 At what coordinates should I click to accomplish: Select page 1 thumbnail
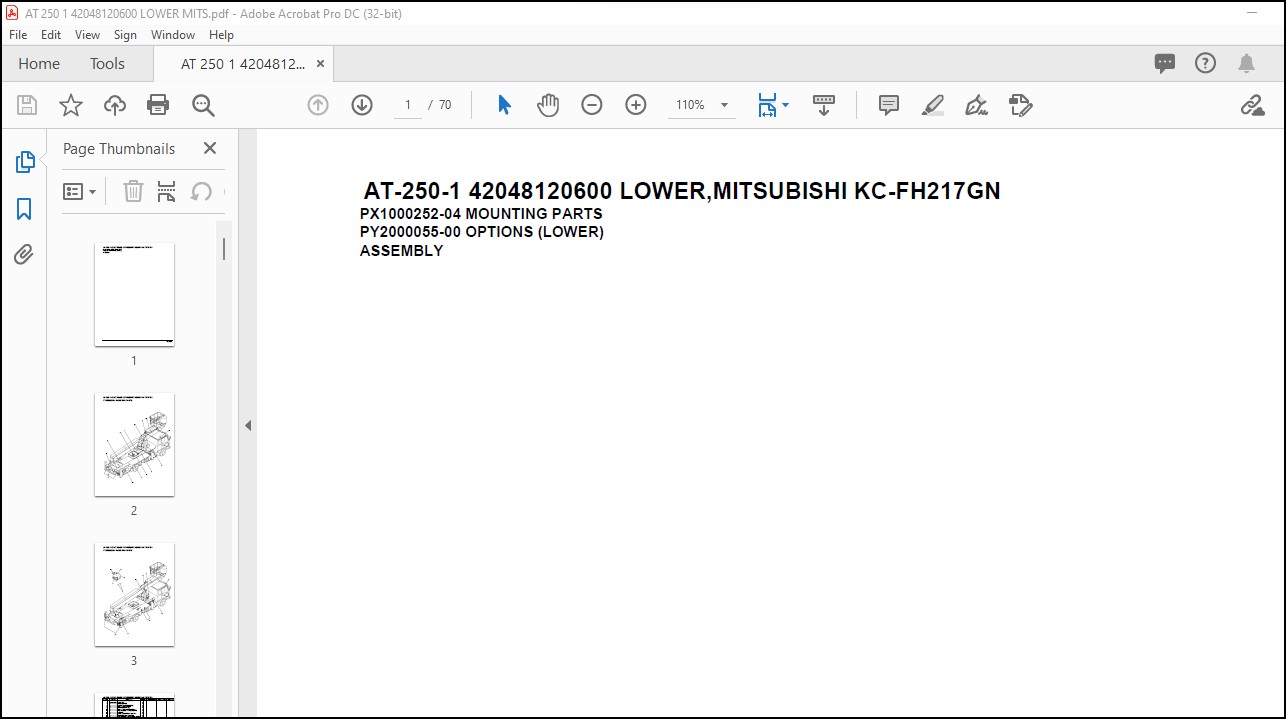pos(134,294)
